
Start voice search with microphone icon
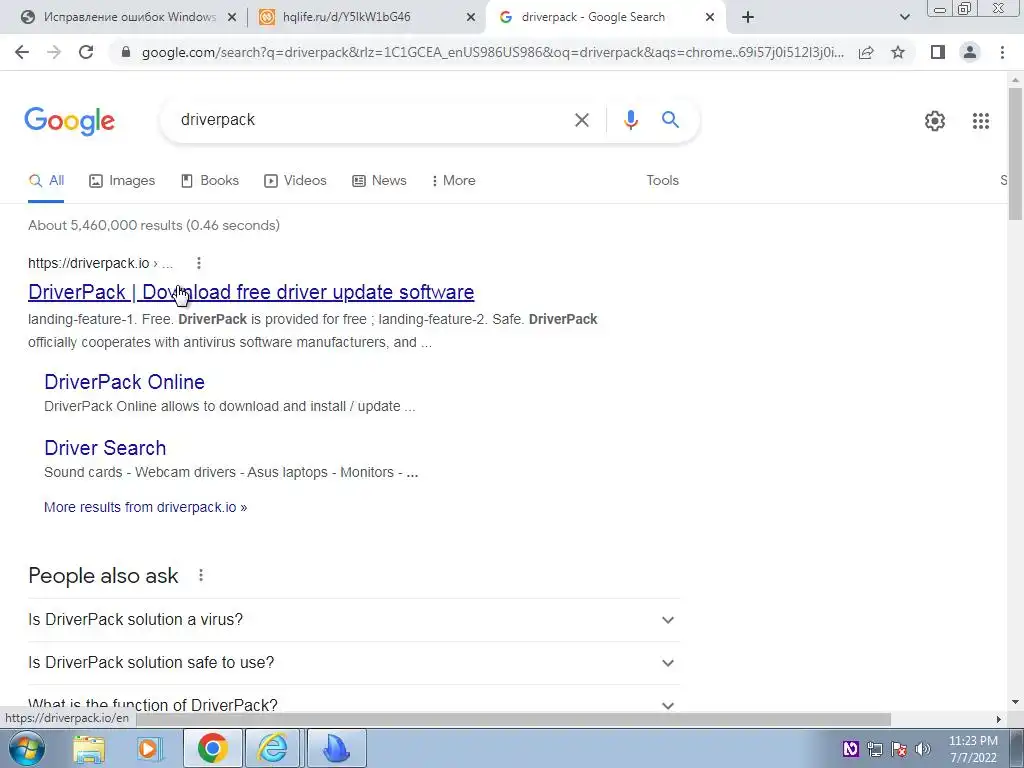tap(630, 120)
